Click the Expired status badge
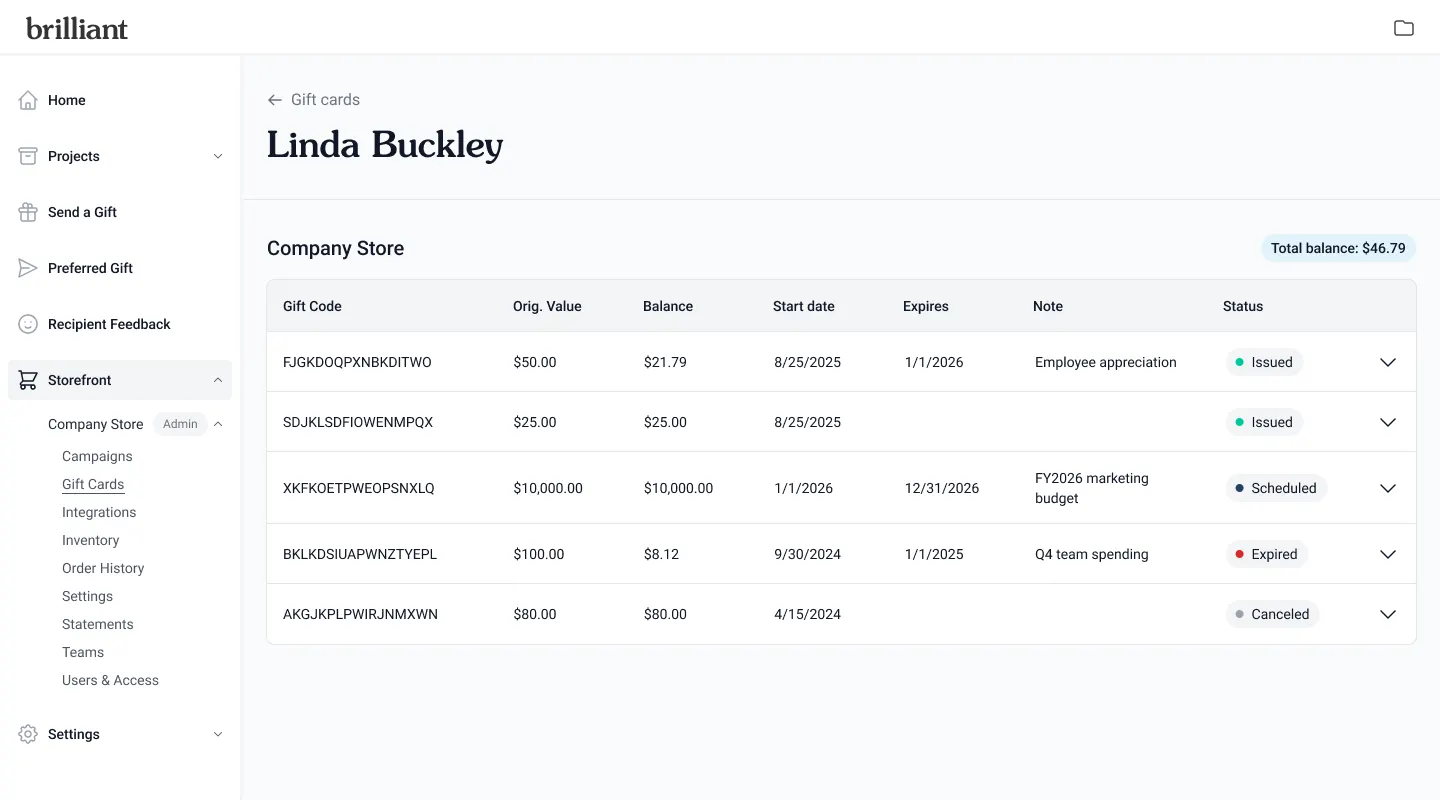 coord(1266,554)
